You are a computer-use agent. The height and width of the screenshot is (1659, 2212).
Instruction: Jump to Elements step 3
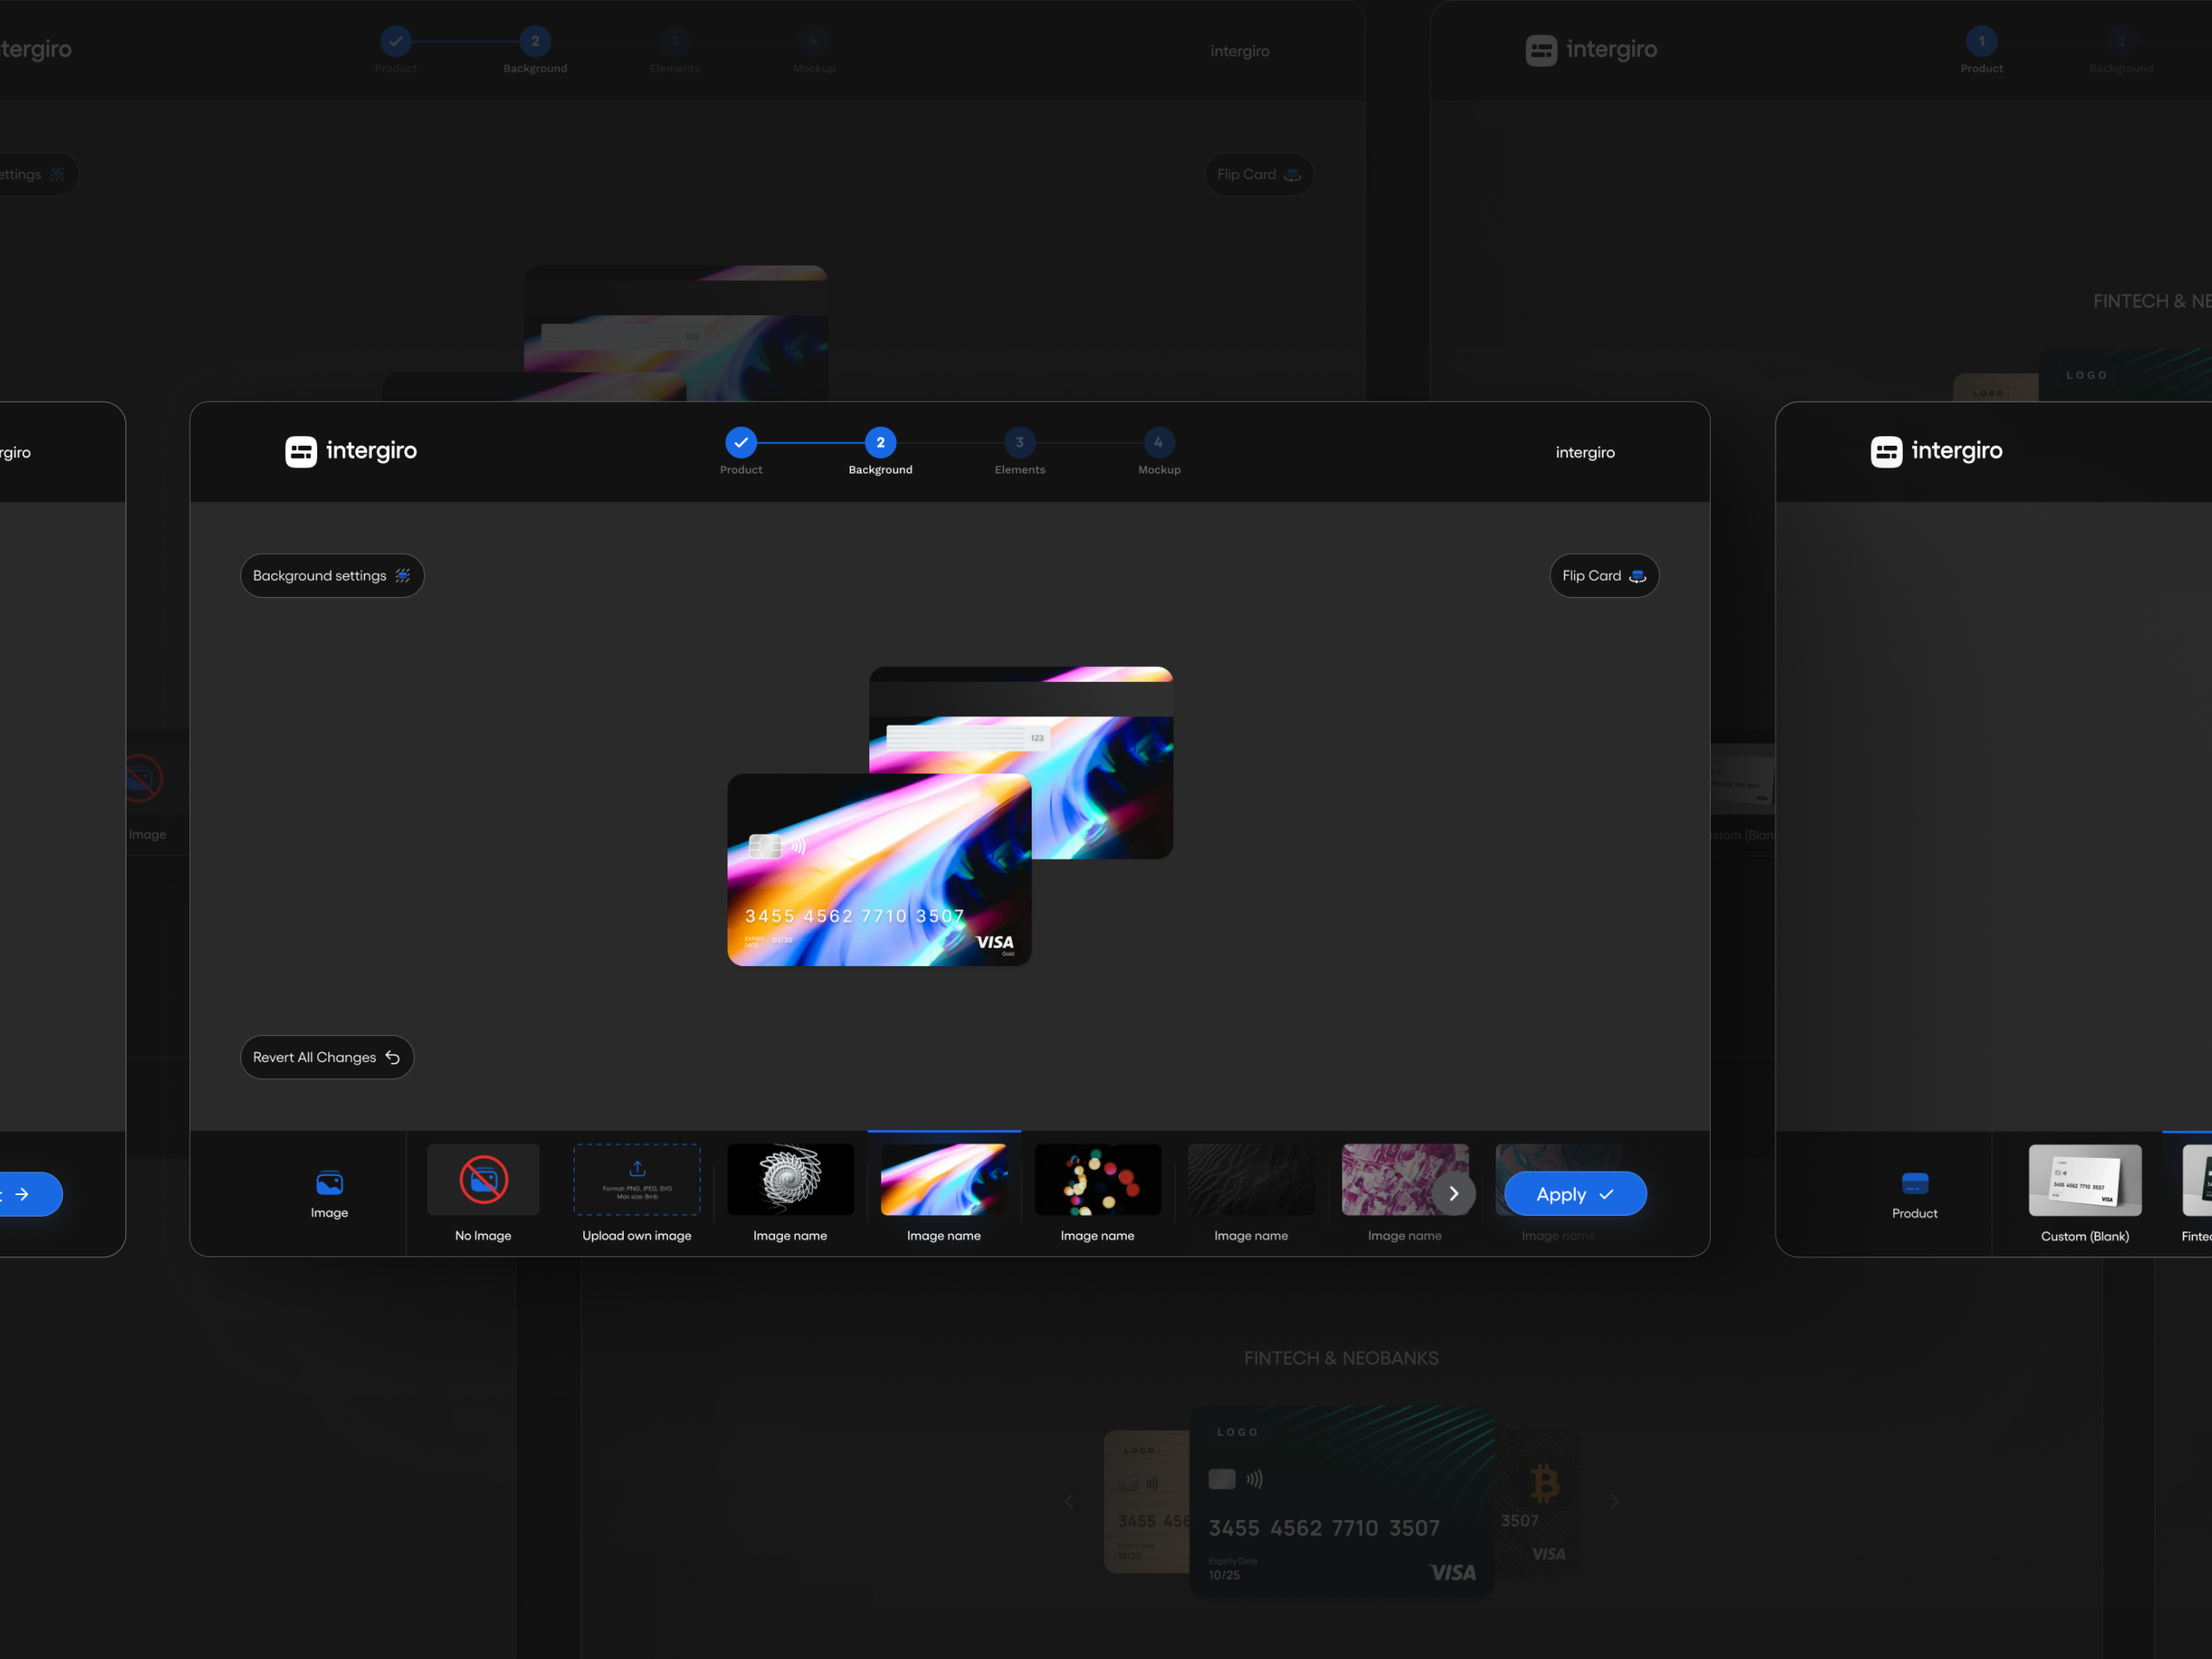1019,442
